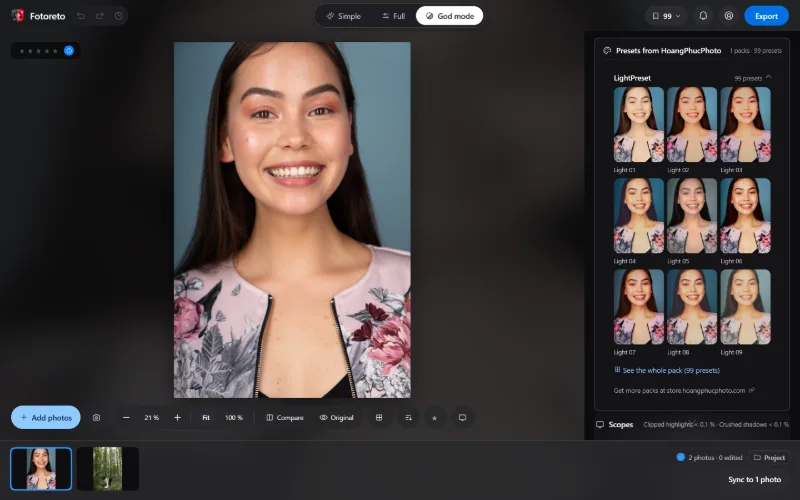Image resolution: width=800 pixels, height=500 pixels.
Task: Click the 1 packs · 99 presets label
Action: click(756, 51)
